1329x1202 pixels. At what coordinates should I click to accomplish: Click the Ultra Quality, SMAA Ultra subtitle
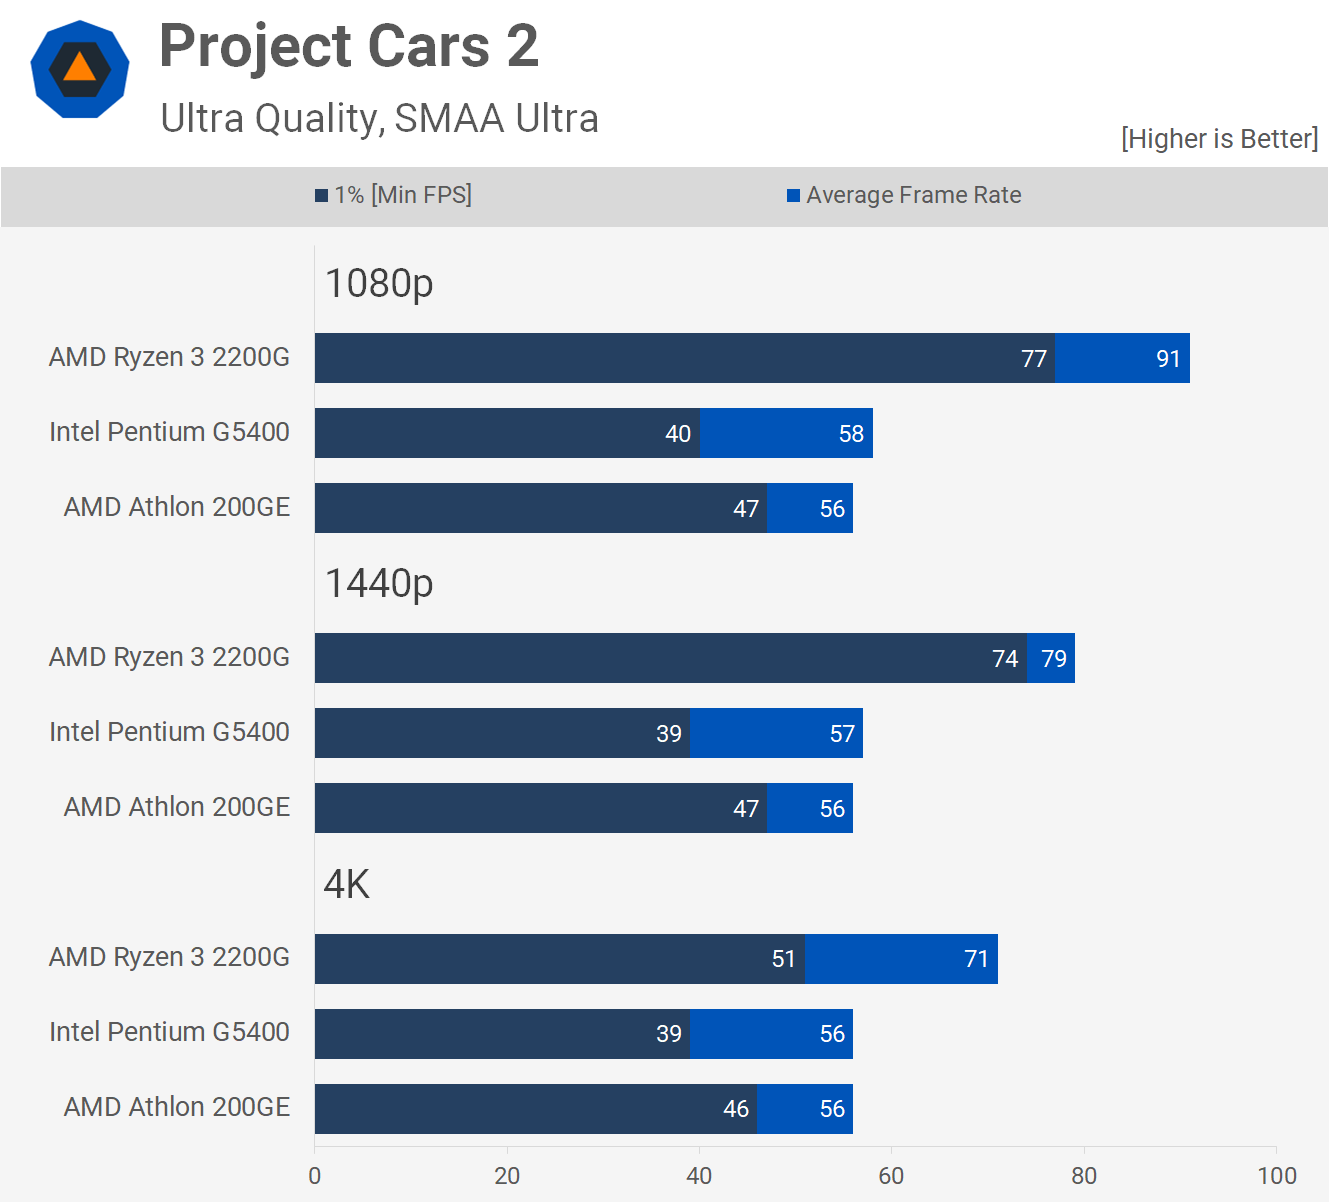coord(379,118)
